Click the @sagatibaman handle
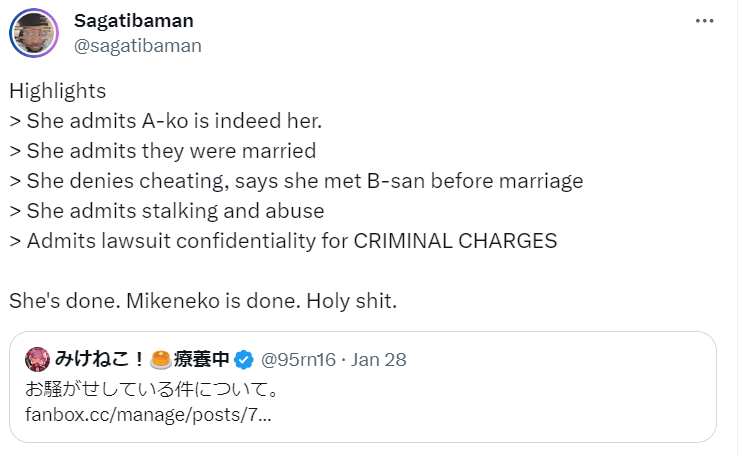Image resolution: width=742 pixels, height=457 pixels. point(138,46)
